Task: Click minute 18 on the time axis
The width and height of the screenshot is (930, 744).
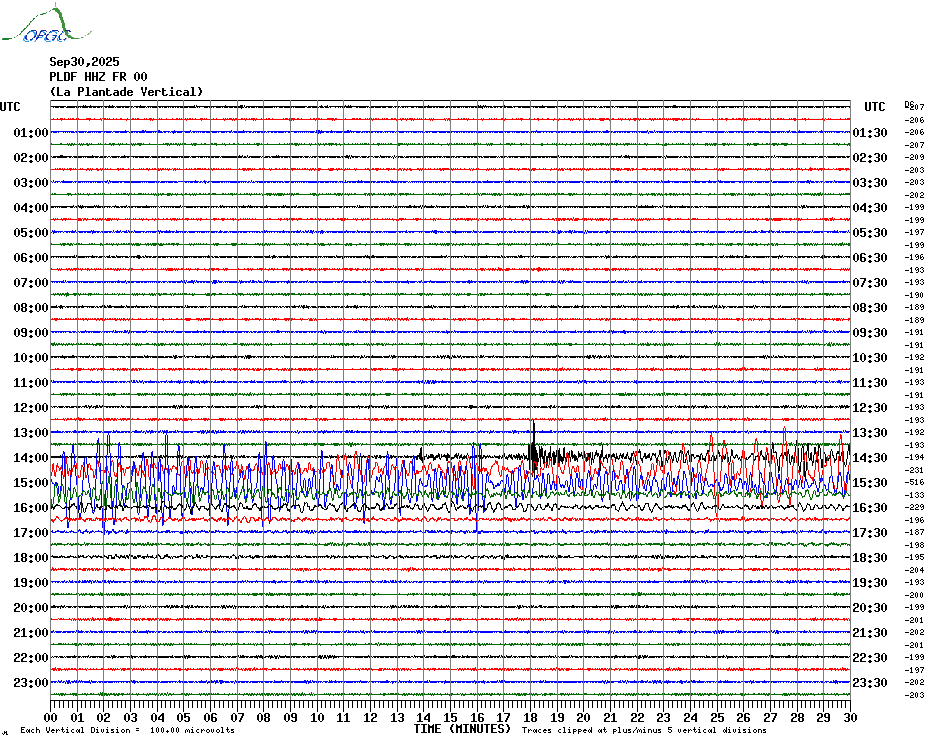Action: pyautogui.click(x=531, y=718)
